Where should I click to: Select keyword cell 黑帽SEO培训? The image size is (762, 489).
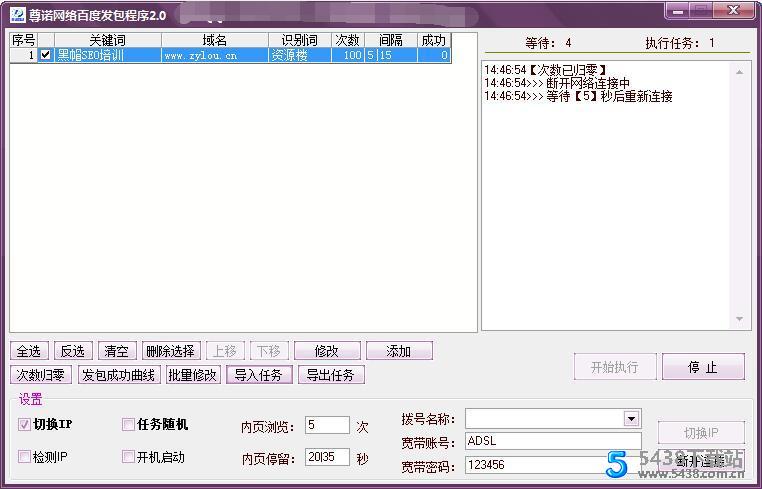click(108, 55)
